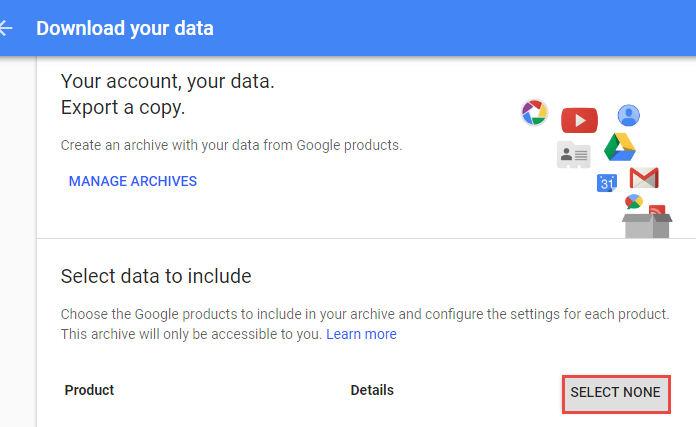696x427 pixels.
Task: Click the Gmail envelope icon
Action: (644, 178)
